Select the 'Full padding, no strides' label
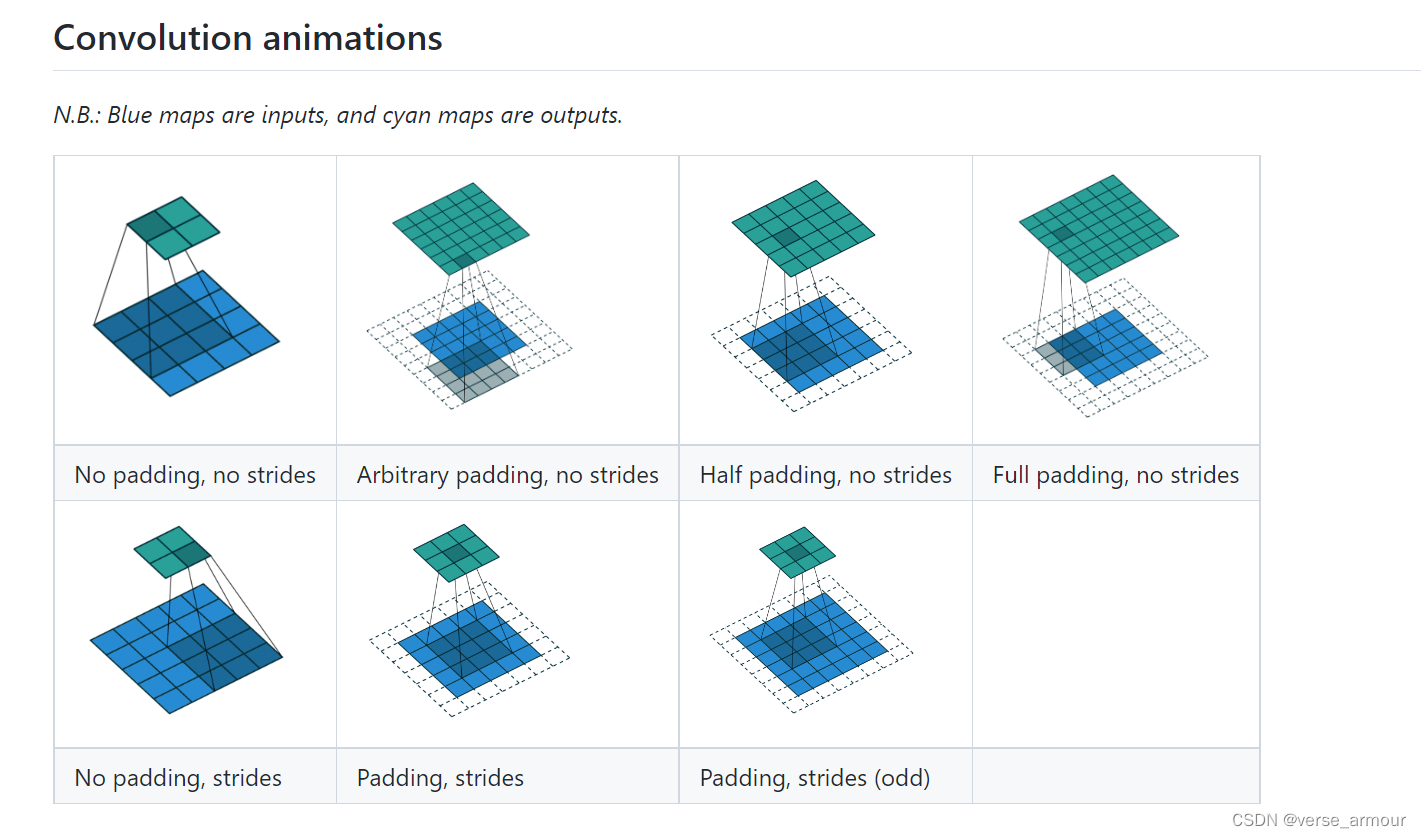Screen dimensions: 1421x838 click(1116, 474)
